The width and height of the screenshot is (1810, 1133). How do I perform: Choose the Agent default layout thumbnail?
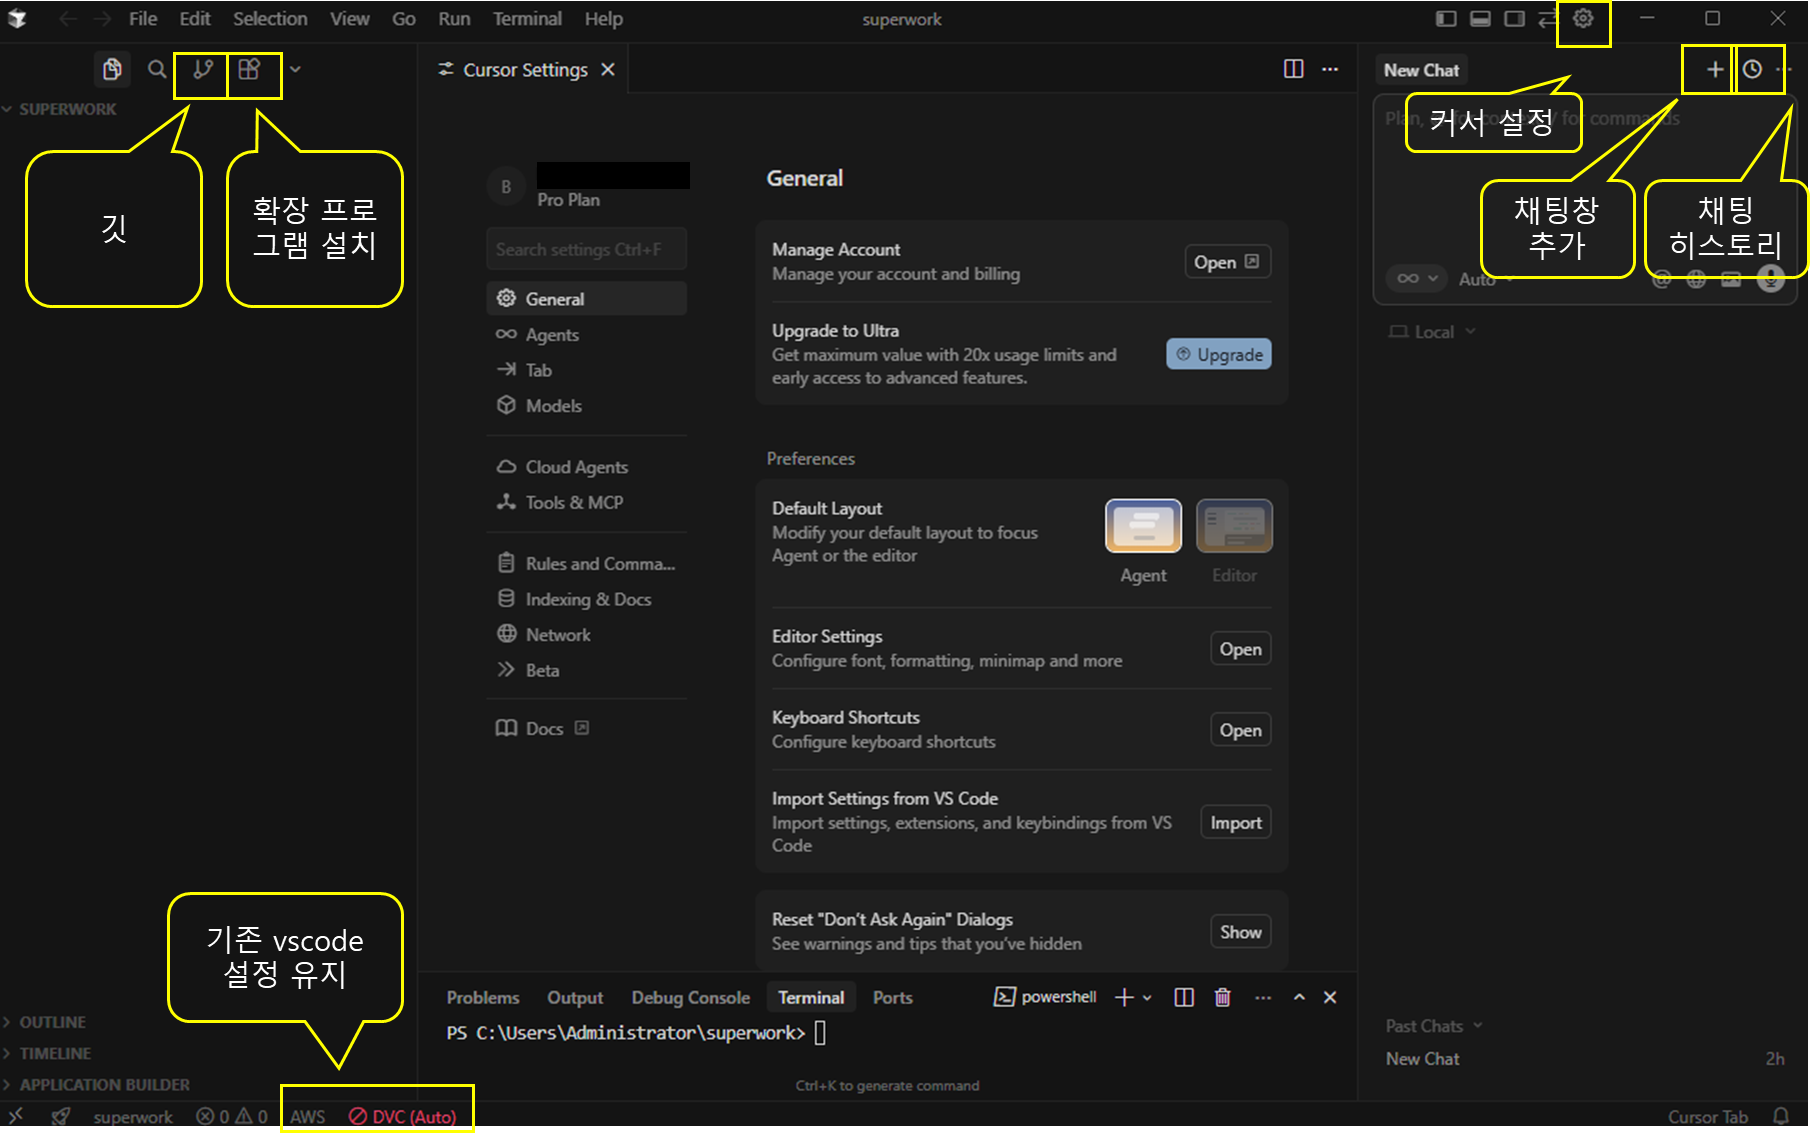click(x=1143, y=526)
